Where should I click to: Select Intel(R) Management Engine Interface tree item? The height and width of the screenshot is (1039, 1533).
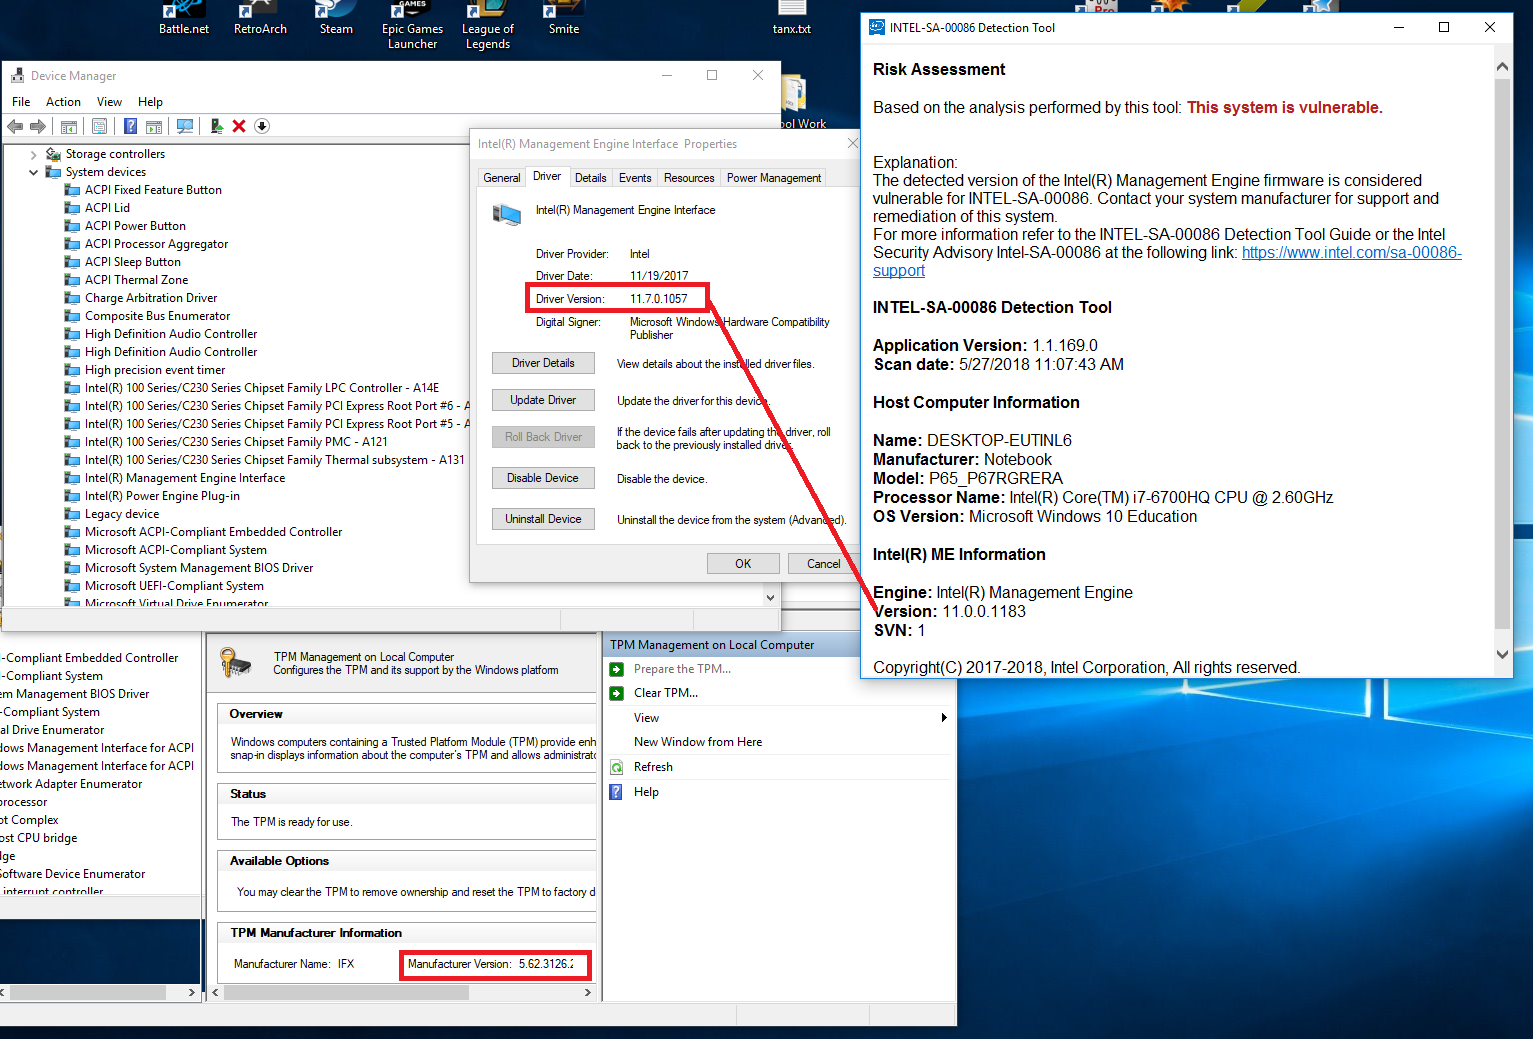pyautogui.click(x=185, y=478)
